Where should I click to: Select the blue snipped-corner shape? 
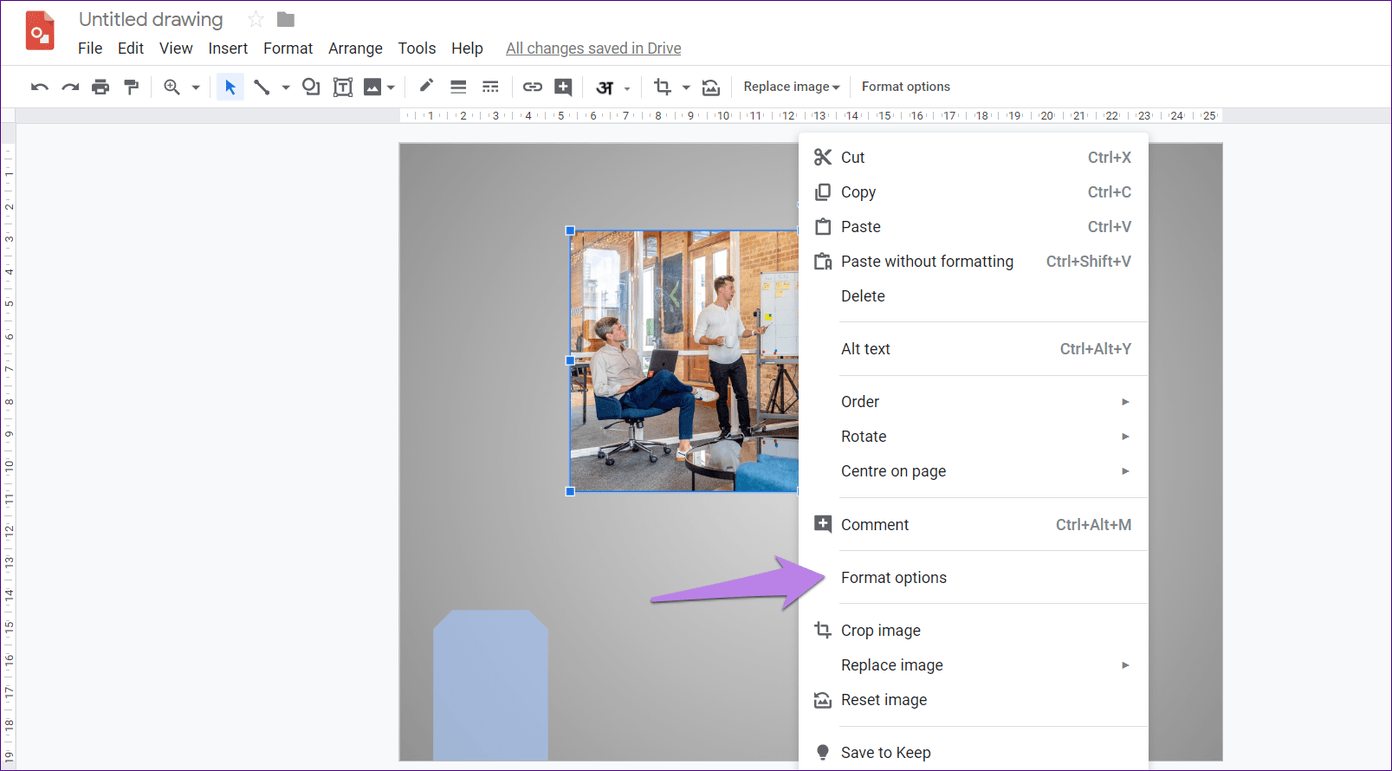pyautogui.click(x=490, y=685)
